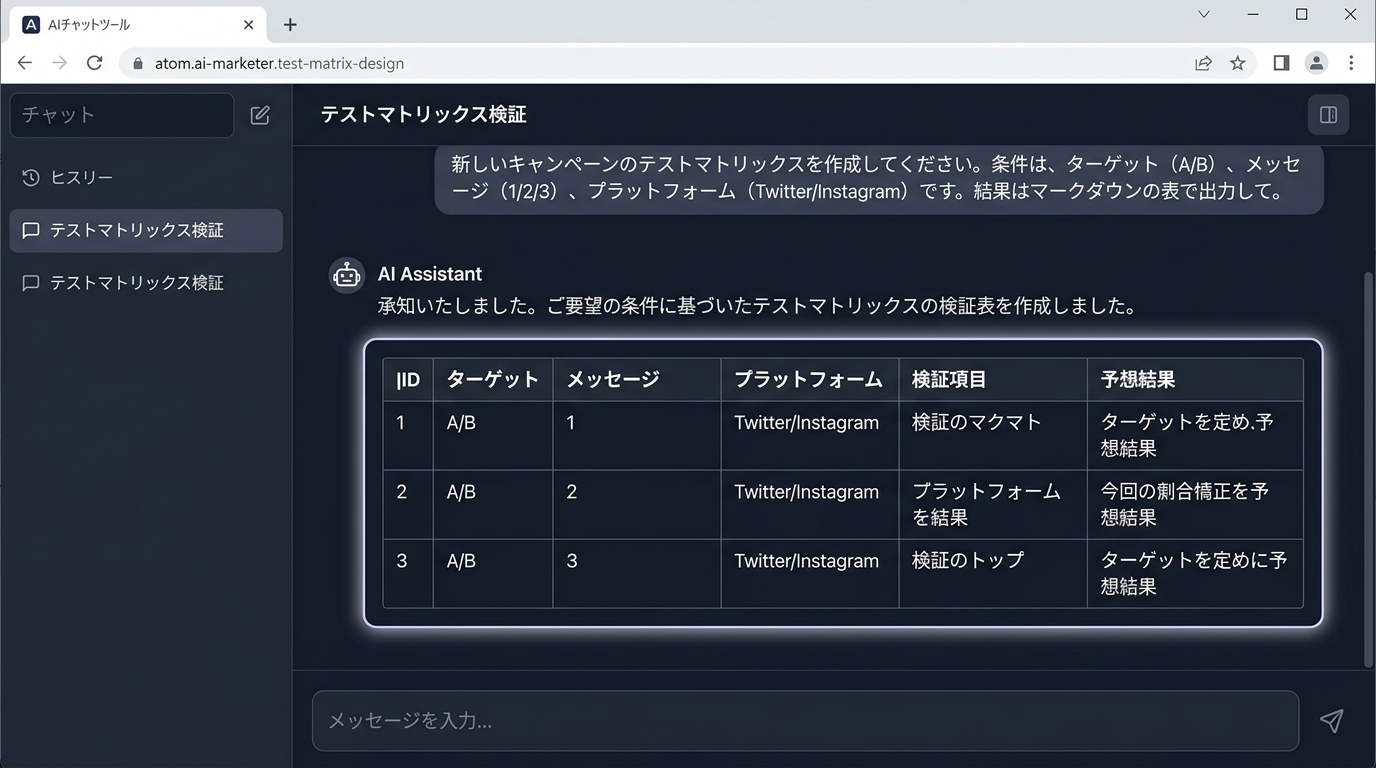Viewport: 1376px width, 768px height.
Task: Click the send message paper plane icon
Action: pos(1330,720)
